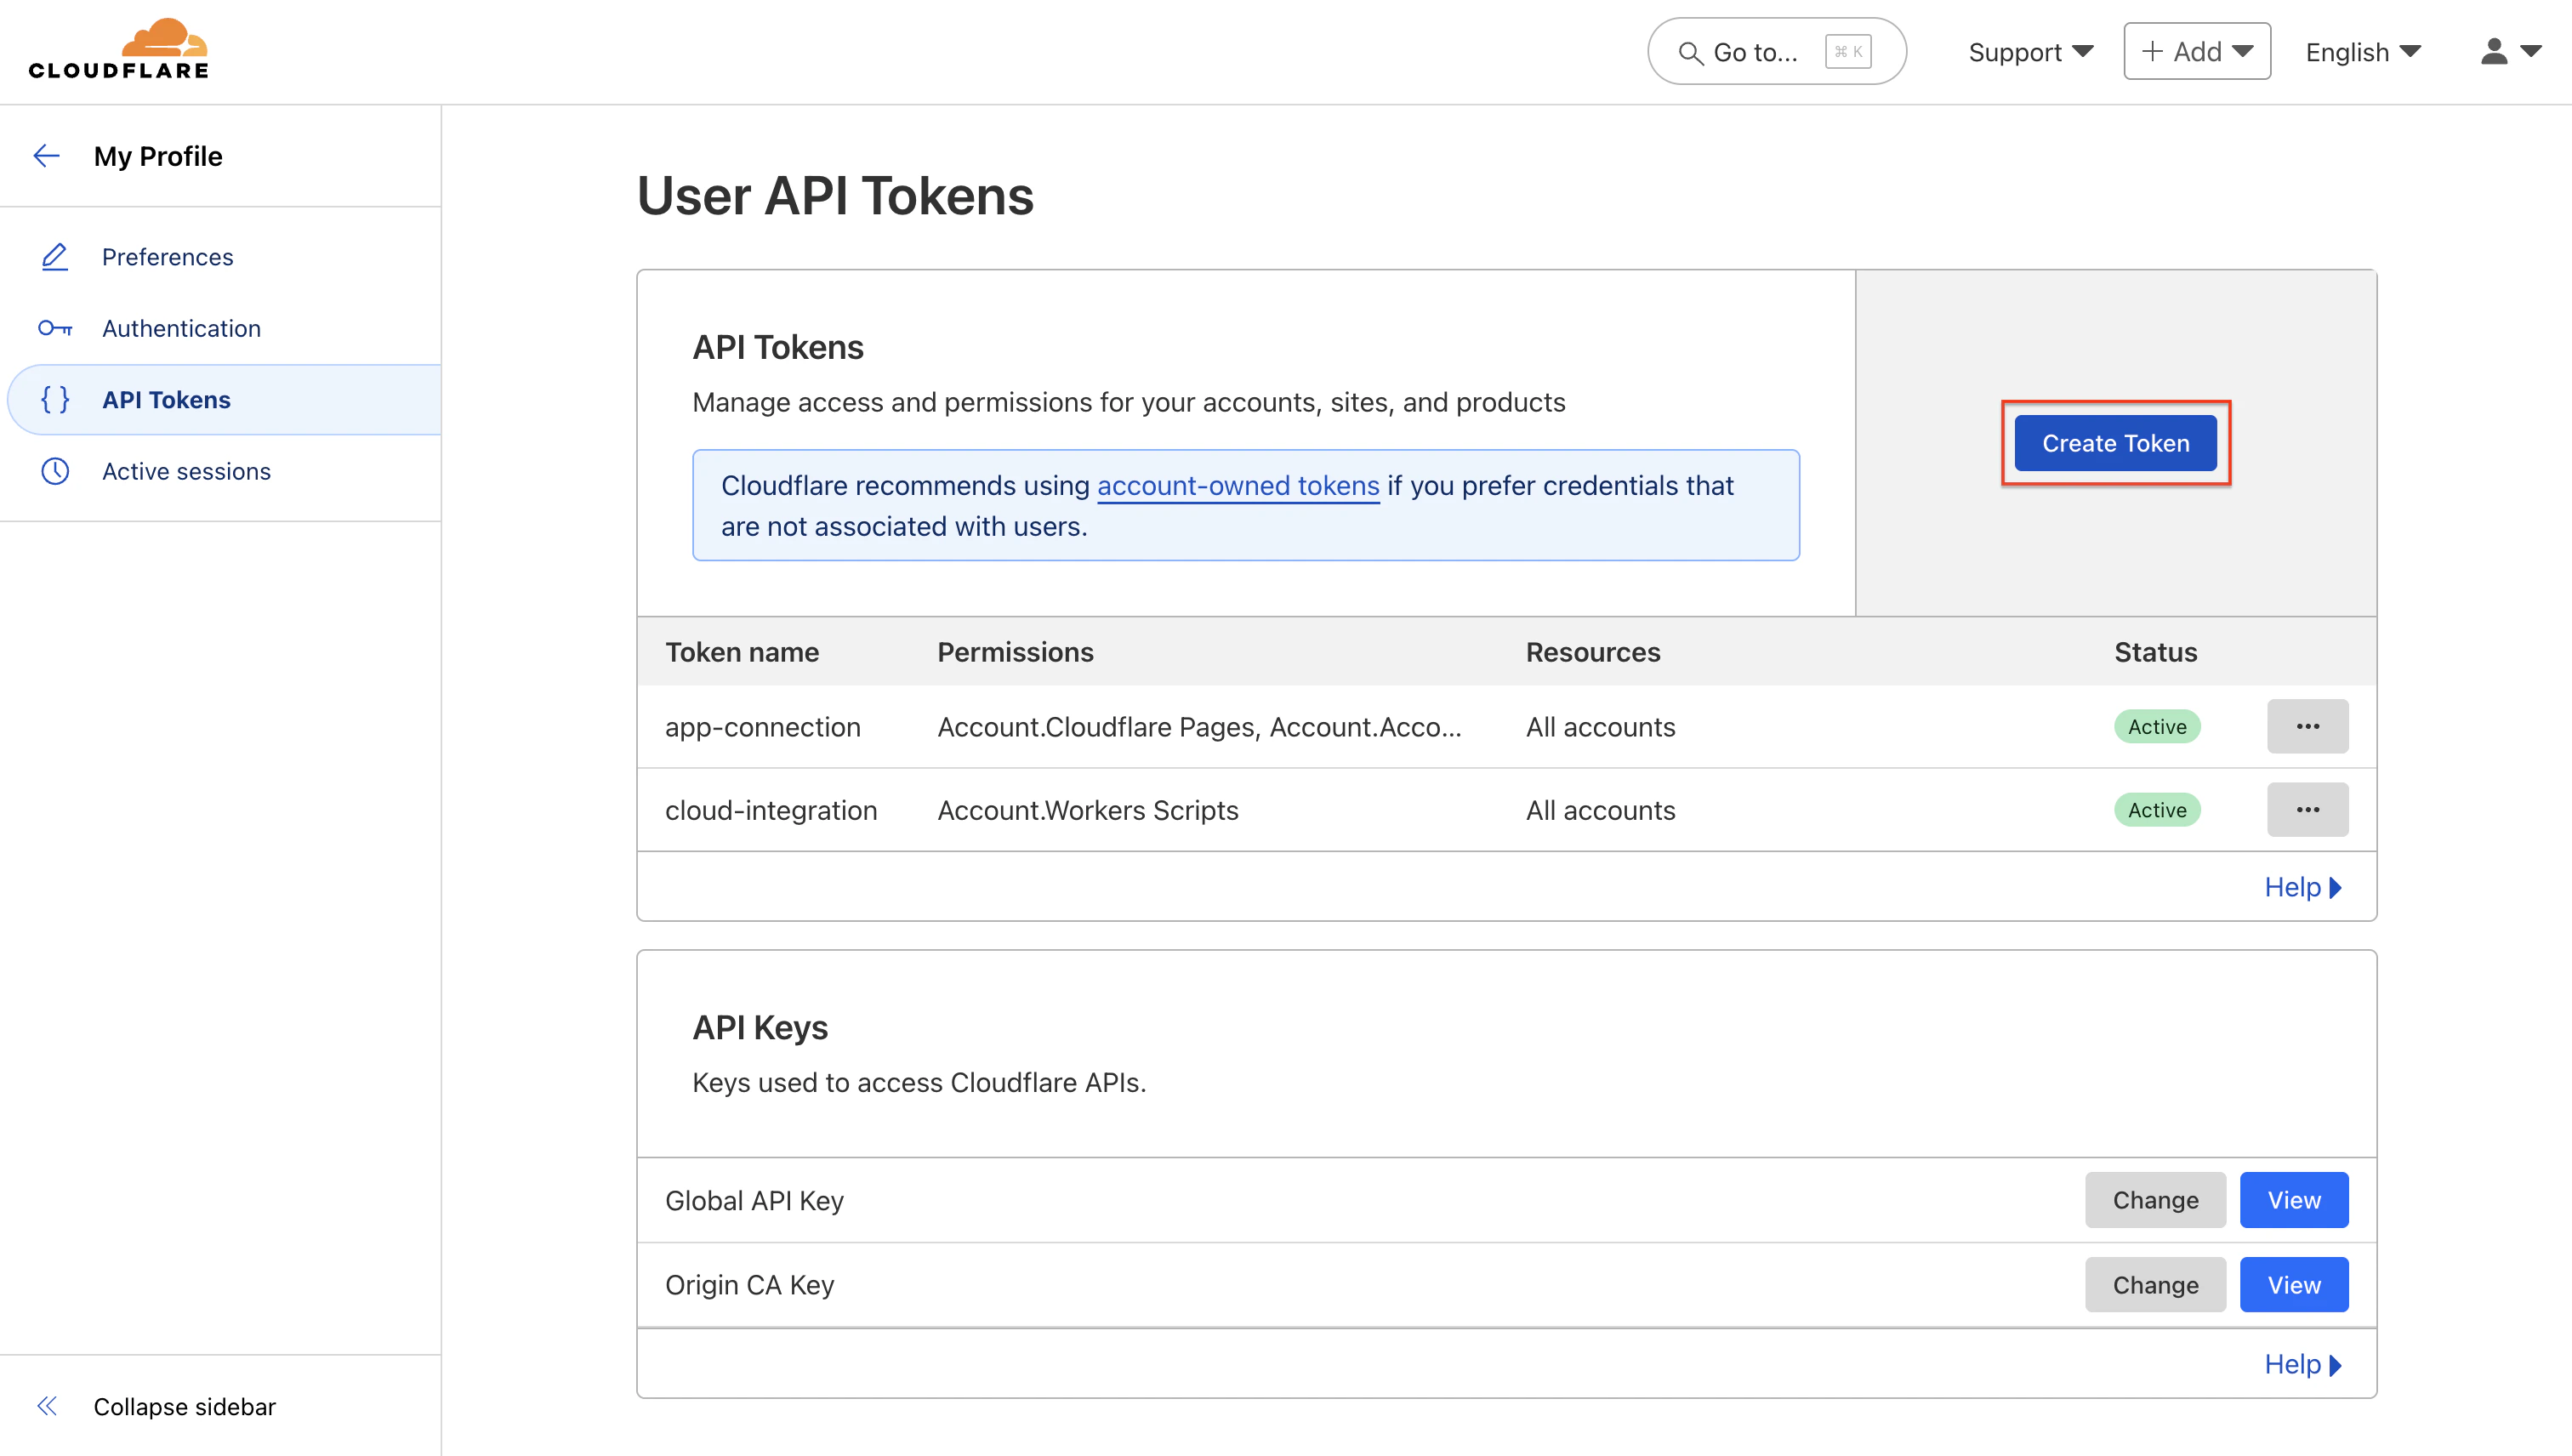This screenshot has width=2572, height=1456.
Task: Open the English language dropdown
Action: click(x=2363, y=52)
